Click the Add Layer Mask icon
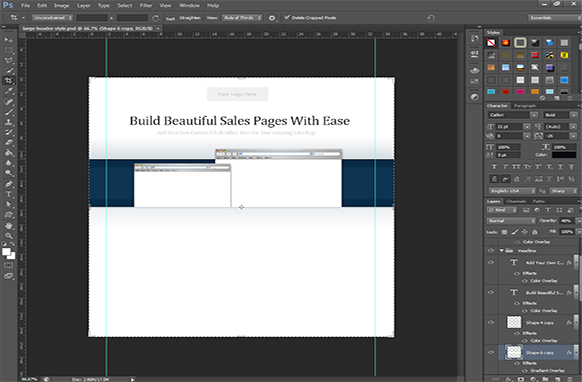 coord(521,379)
